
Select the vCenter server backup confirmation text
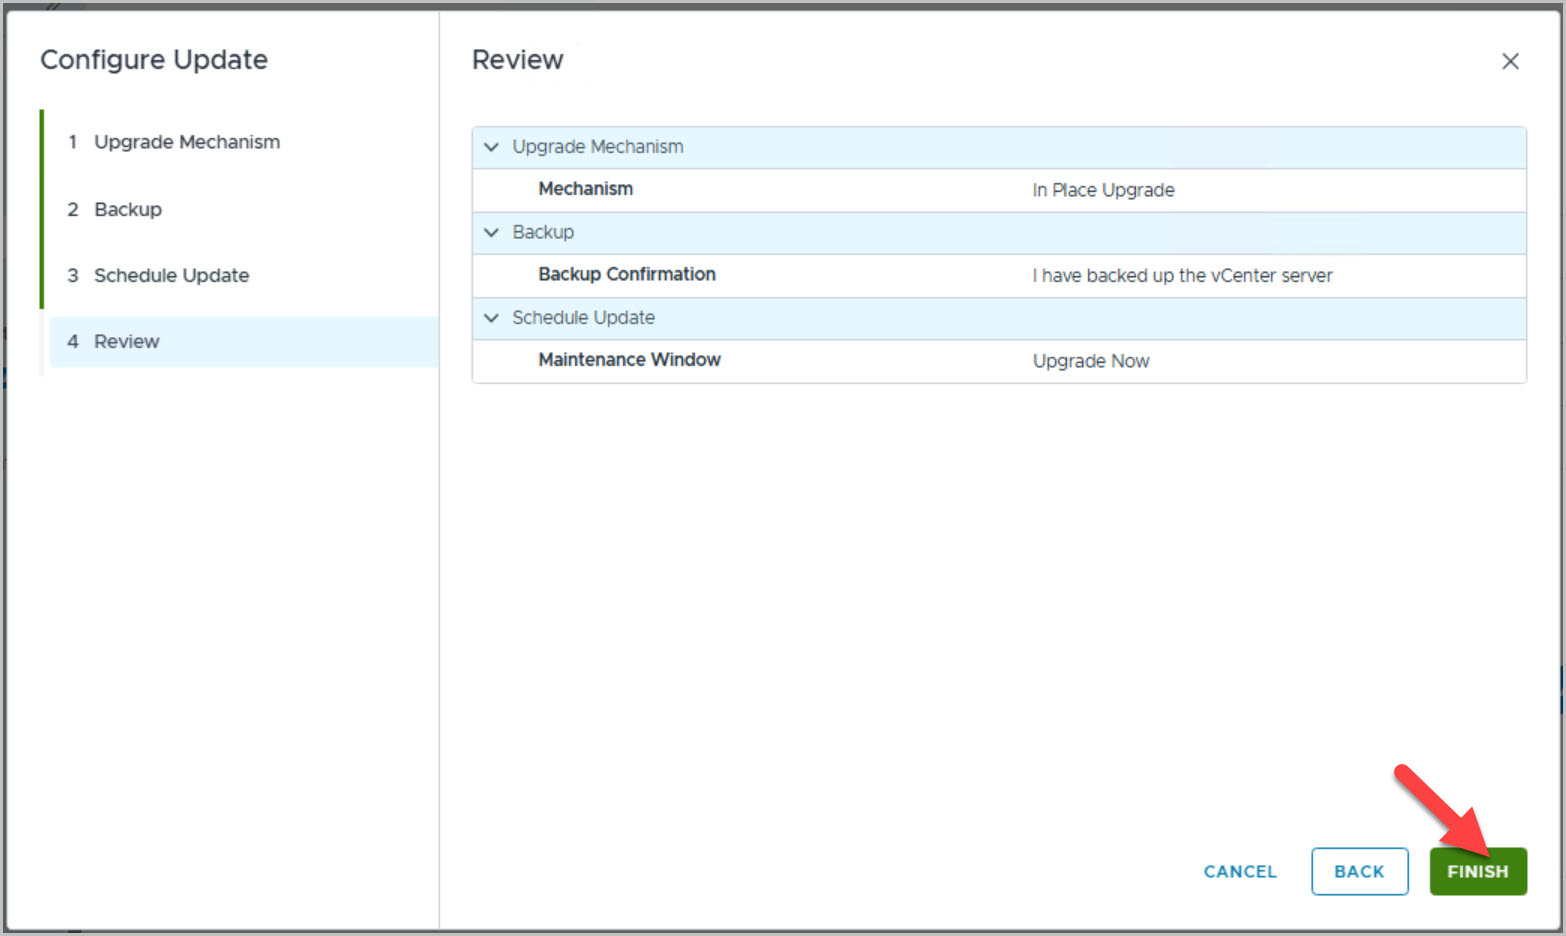pos(1182,276)
